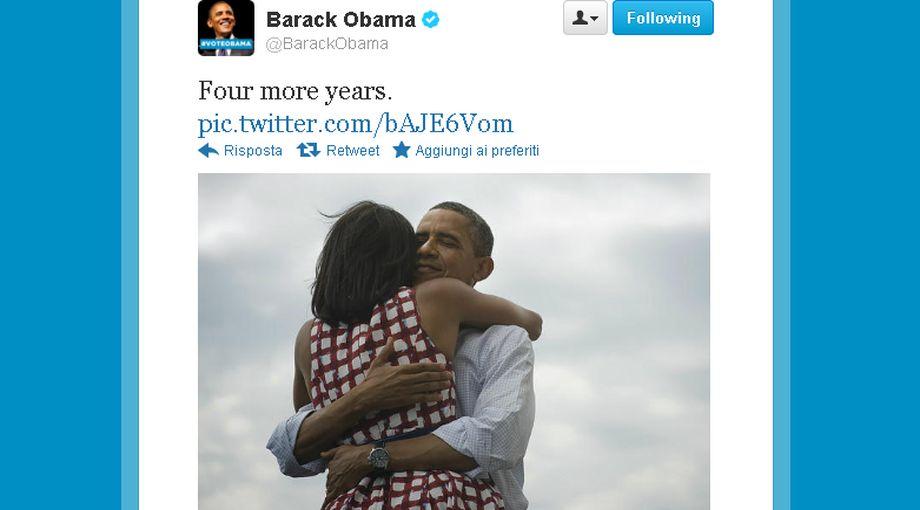920x510 pixels.
Task: Click the blue verified badge icon
Action: point(431,19)
